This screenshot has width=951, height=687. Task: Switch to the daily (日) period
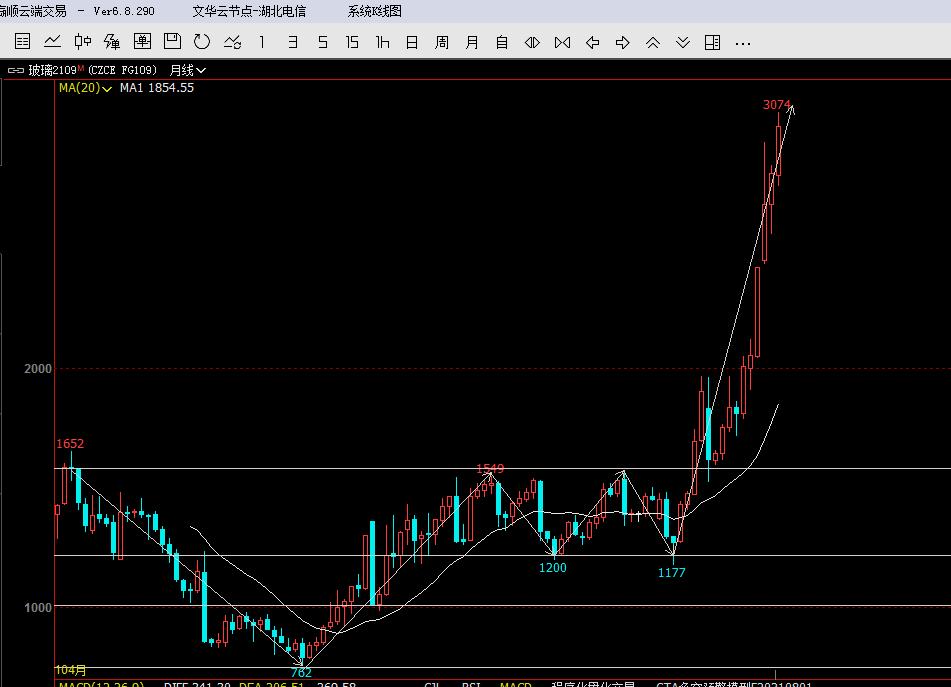point(412,42)
